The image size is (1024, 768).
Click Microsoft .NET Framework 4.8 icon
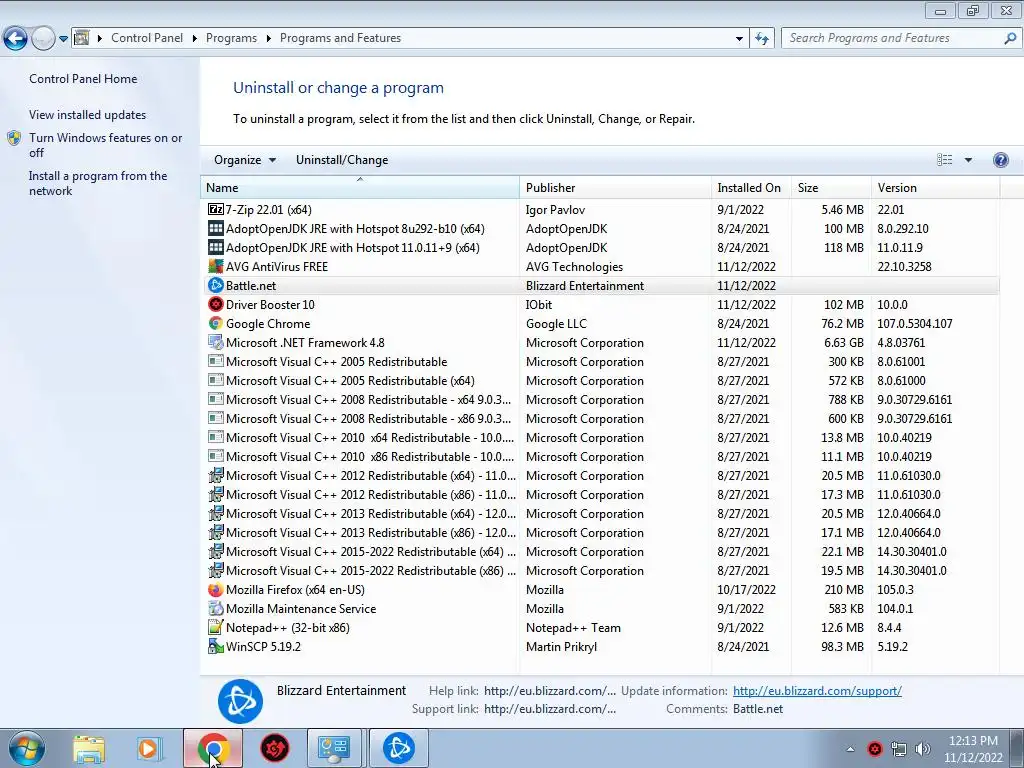point(216,342)
